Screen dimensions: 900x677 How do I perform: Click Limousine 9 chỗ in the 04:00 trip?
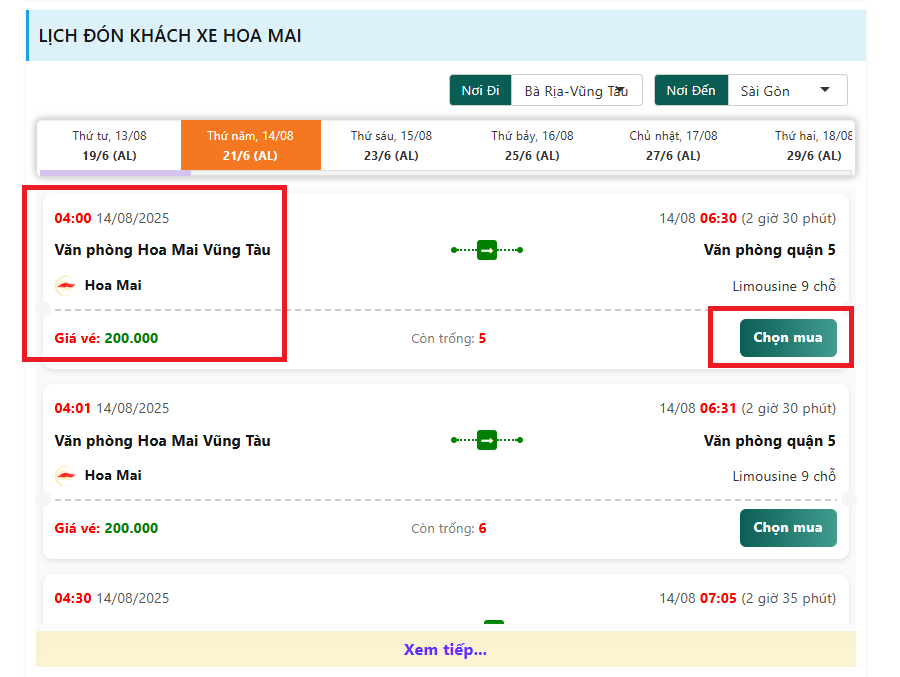[x=784, y=286]
